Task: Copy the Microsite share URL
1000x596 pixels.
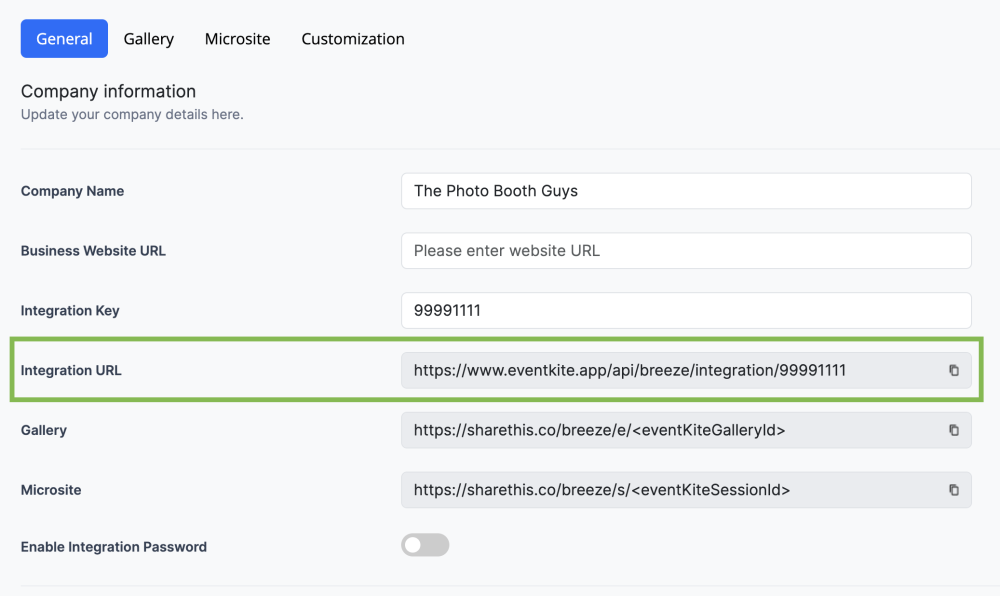Action: click(x=954, y=491)
